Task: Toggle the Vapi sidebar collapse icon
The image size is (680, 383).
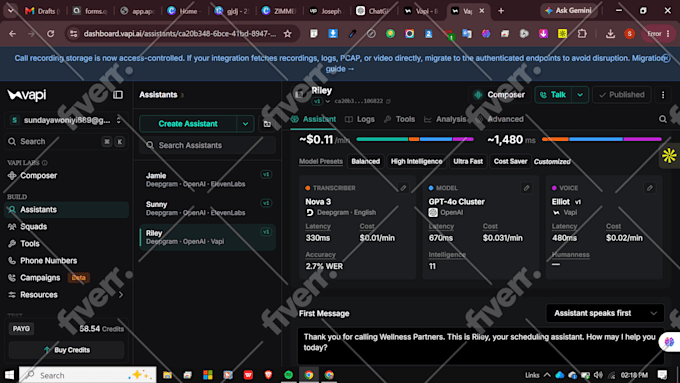Action: [x=118, y=95]
